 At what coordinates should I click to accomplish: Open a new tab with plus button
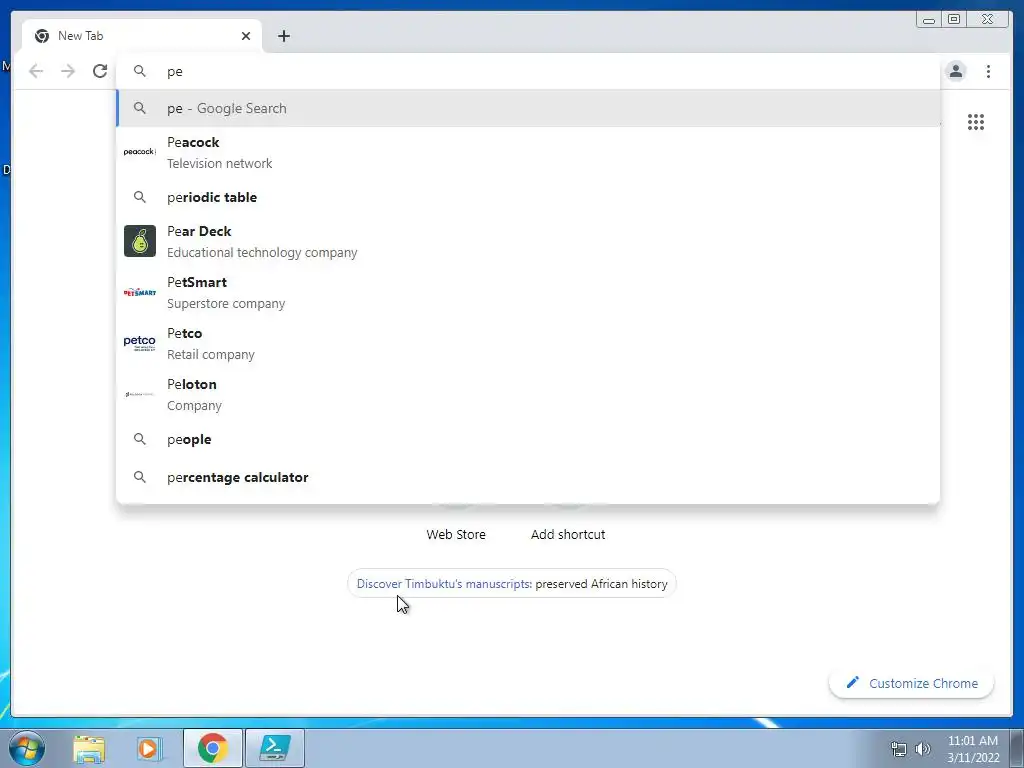283,36
